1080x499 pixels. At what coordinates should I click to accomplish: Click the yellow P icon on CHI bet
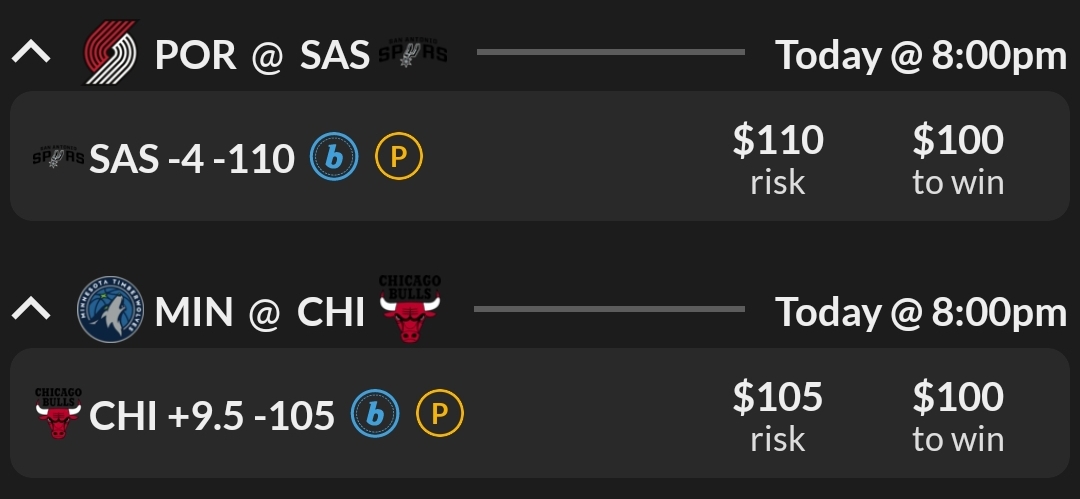[x=440, y=414]
